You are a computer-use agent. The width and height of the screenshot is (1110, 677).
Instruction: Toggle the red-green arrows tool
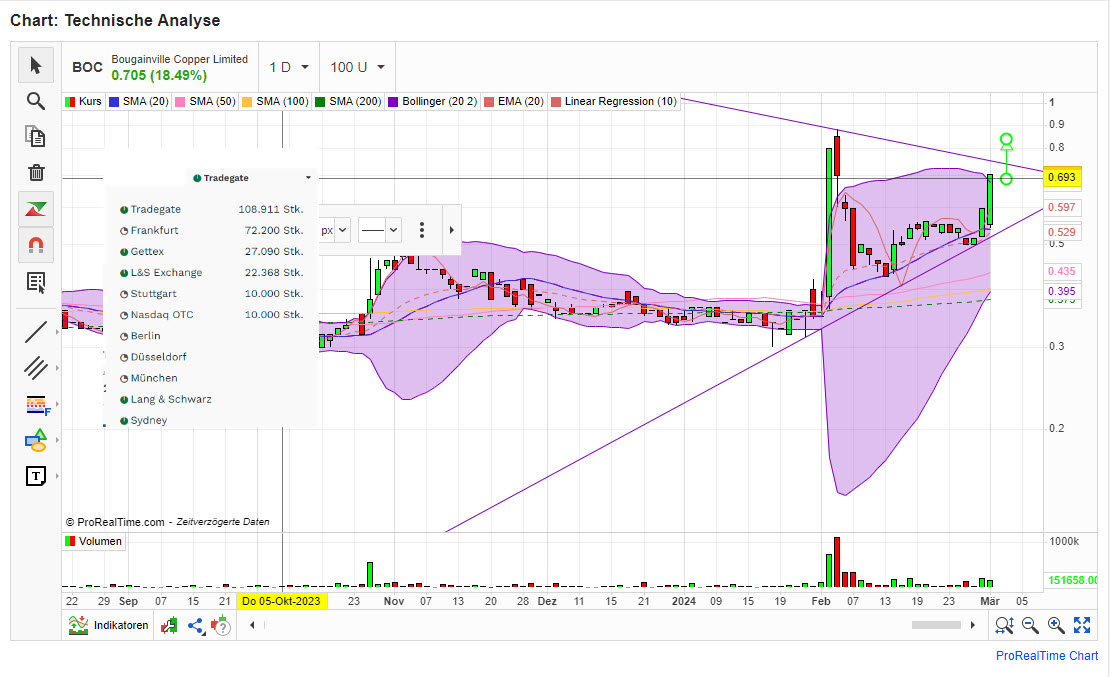click(x=36, y=209)
